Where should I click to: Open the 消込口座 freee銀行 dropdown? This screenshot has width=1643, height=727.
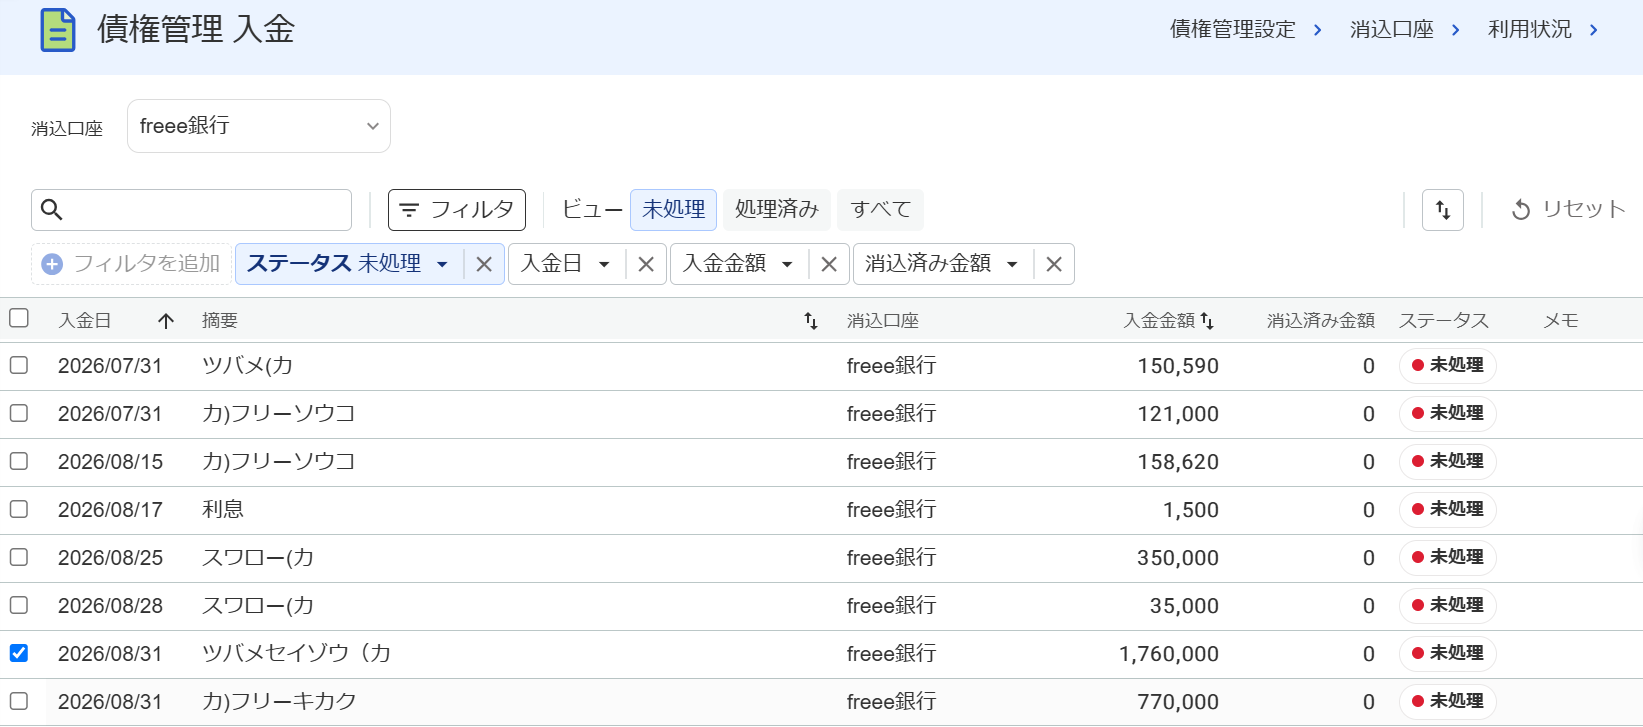click(x=259, y=126)
